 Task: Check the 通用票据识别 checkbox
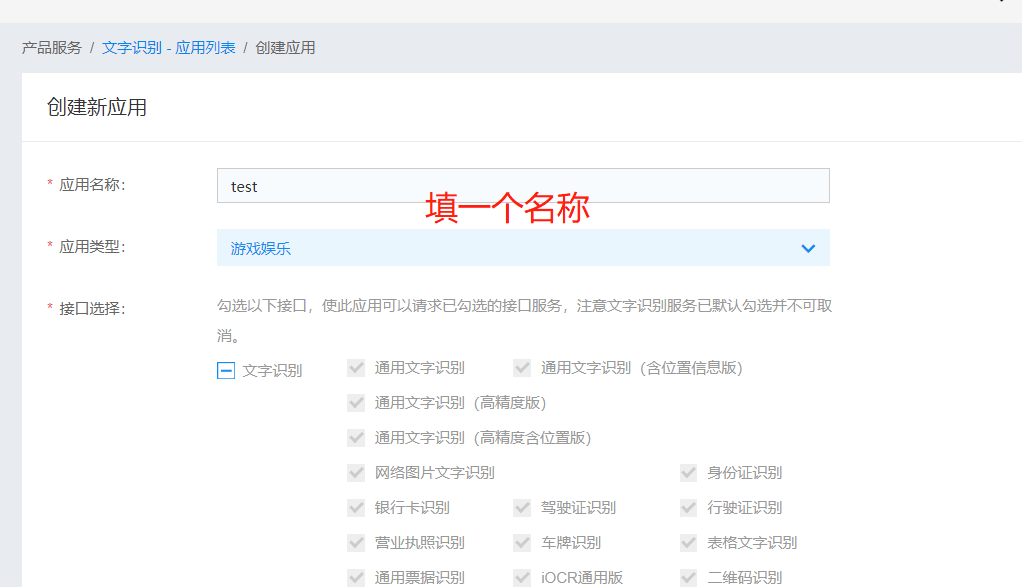[x=355, y=576]
